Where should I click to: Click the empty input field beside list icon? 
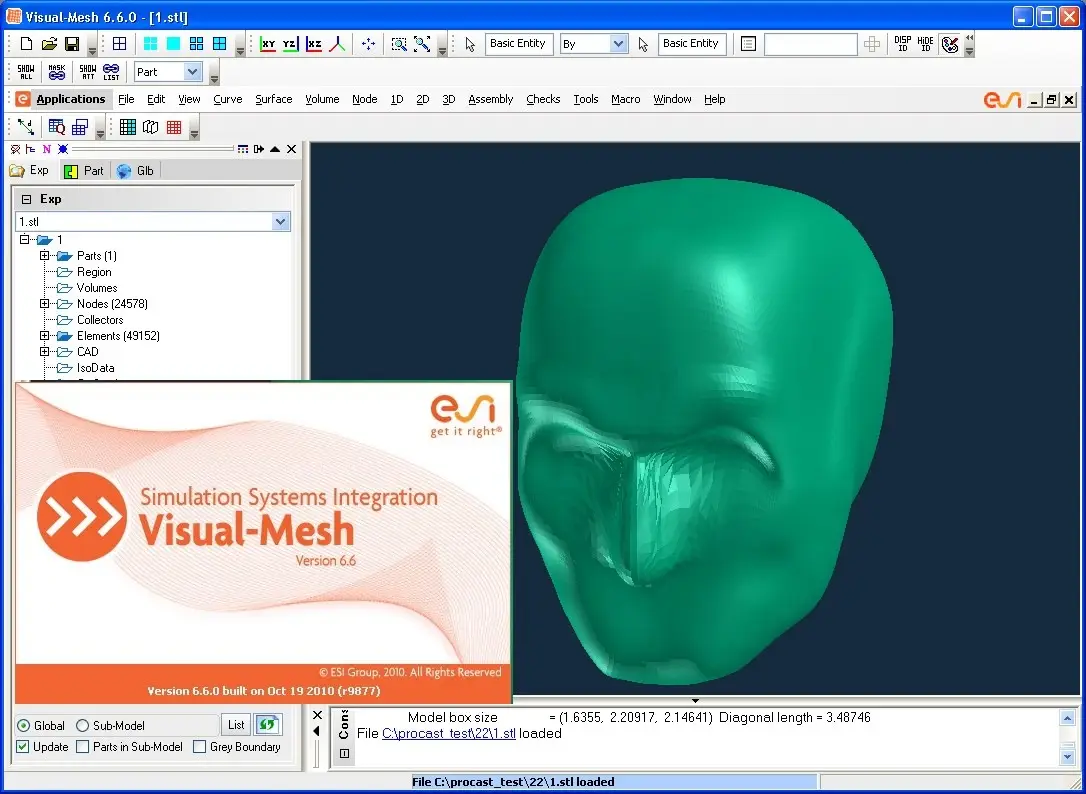pos(810,44)
